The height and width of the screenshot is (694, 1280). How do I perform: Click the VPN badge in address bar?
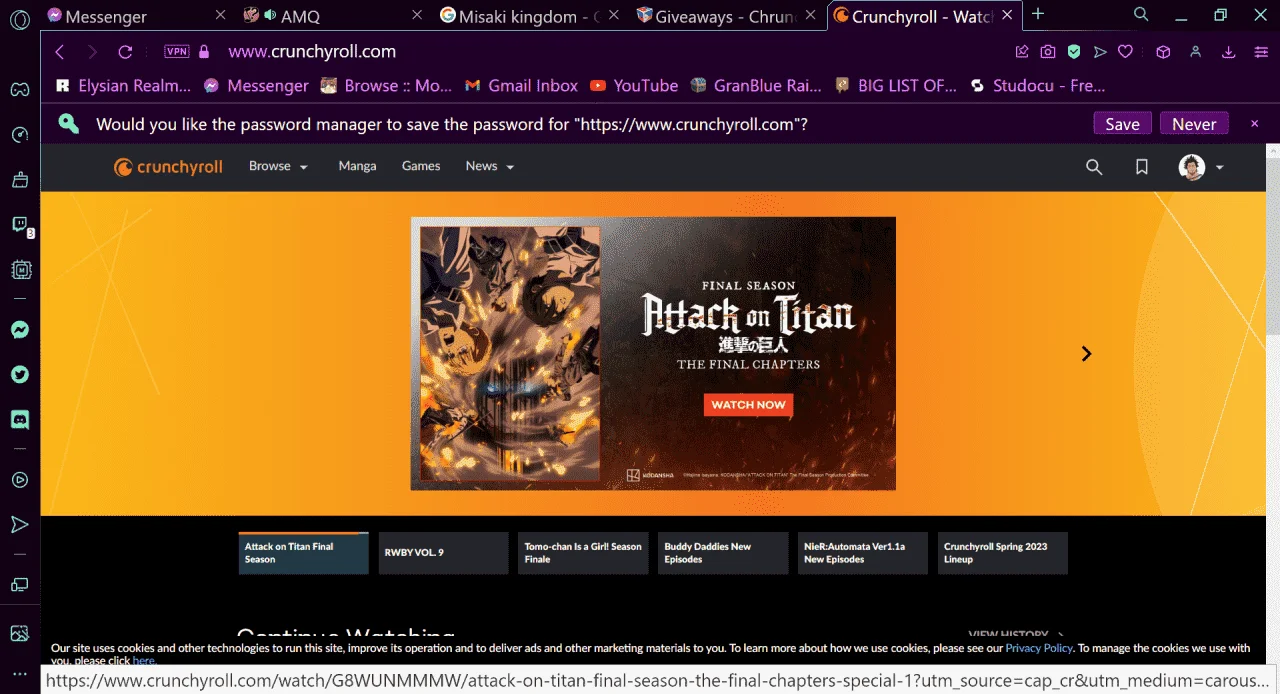coord(177,52)
